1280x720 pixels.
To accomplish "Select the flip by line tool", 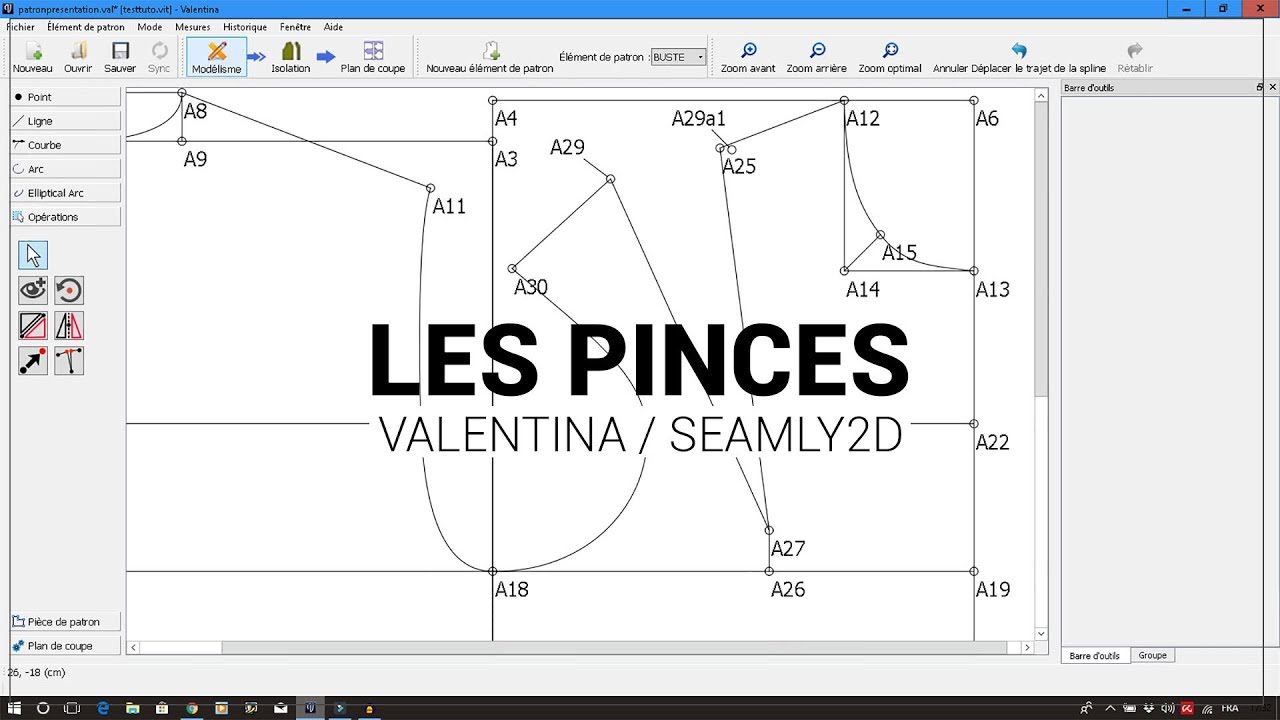I will pos(33,326).
